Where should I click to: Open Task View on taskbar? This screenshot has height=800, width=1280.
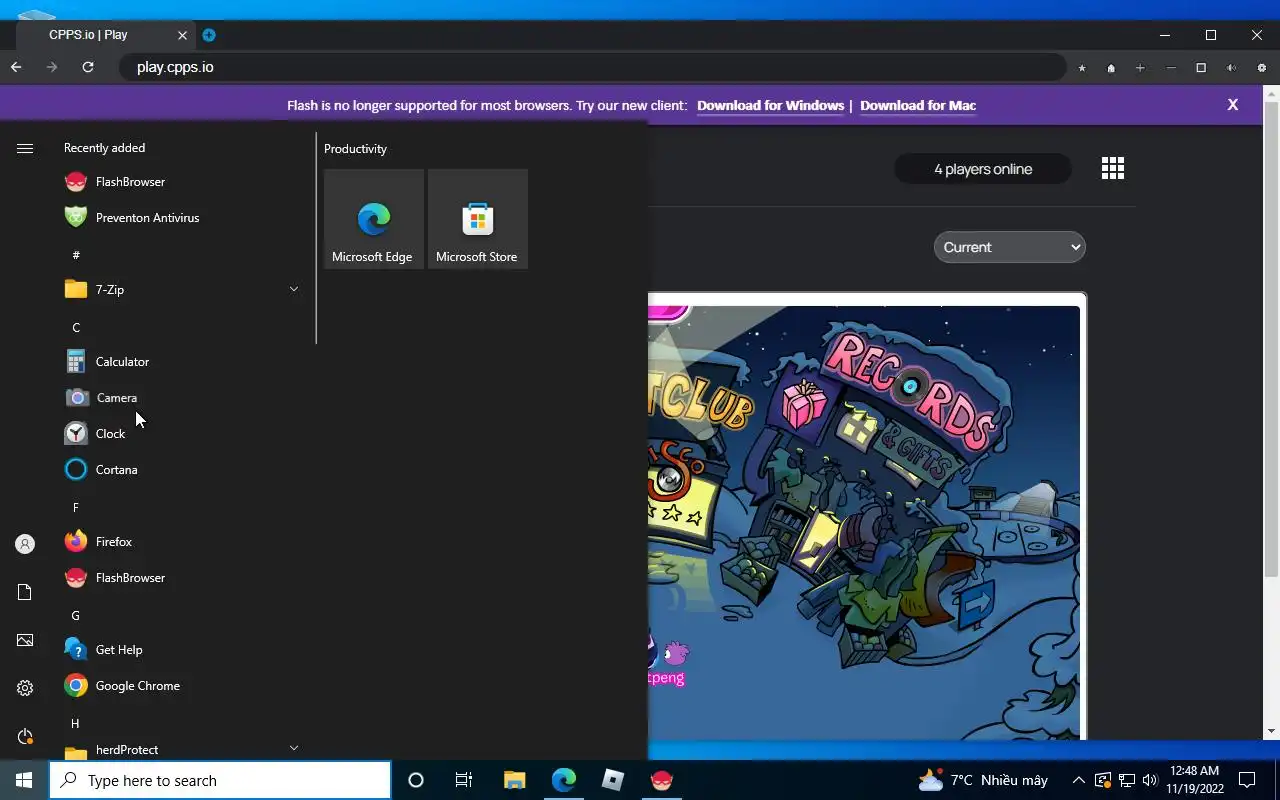click(464, 780)
